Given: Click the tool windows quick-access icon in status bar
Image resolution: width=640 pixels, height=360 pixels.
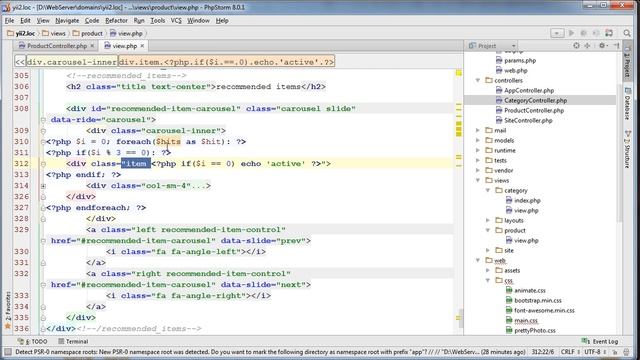Looking at the screenshot, I should click(x=8, y=352).
